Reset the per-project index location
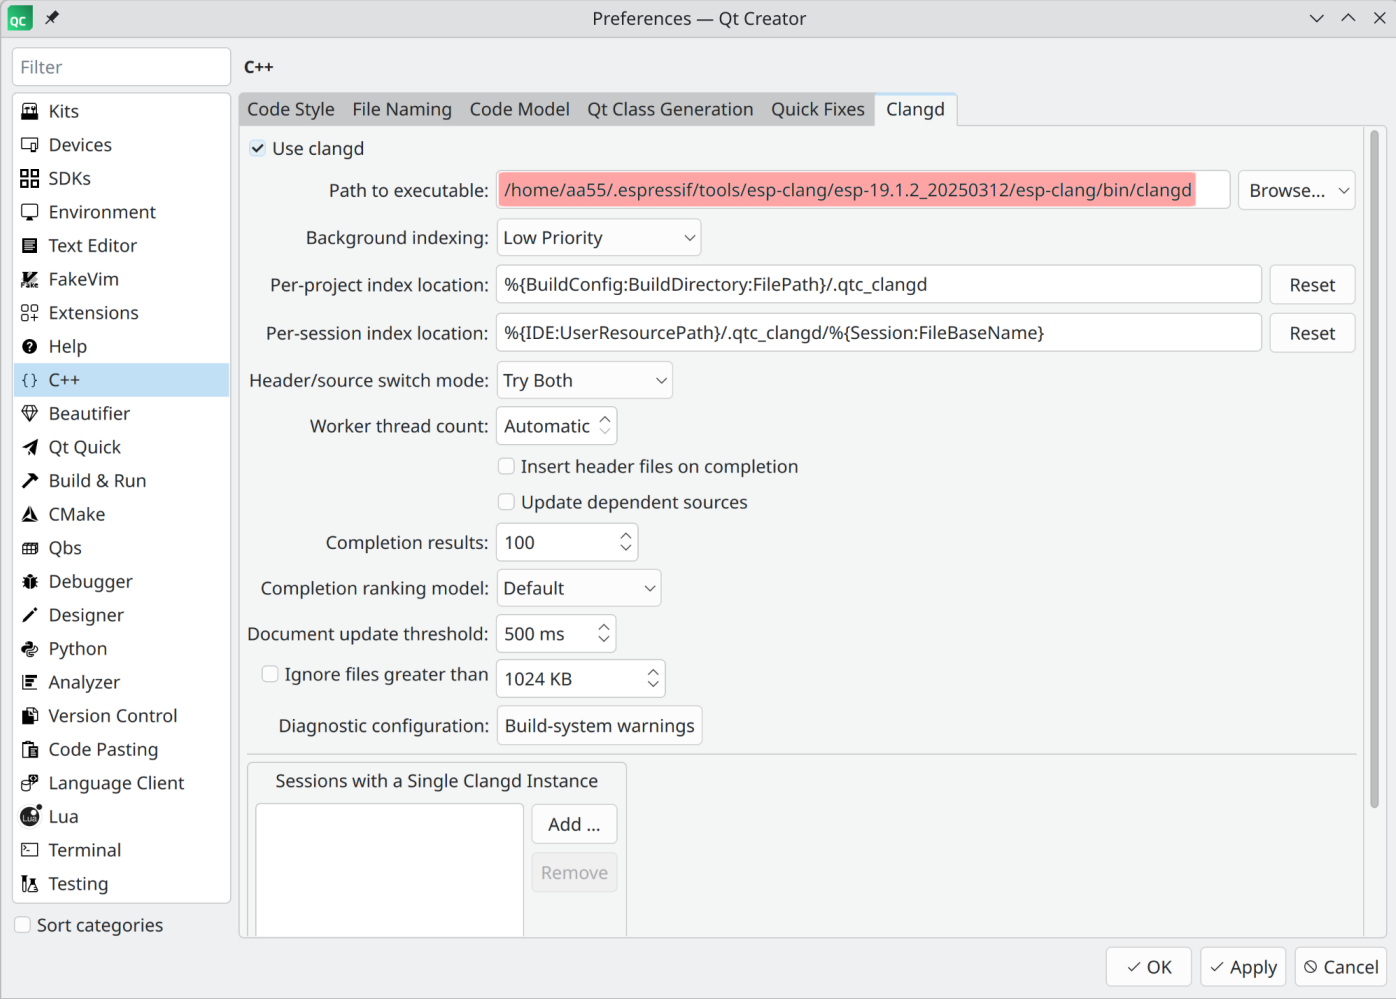This screenshot has height=999, width=1396. [1312, 284]
